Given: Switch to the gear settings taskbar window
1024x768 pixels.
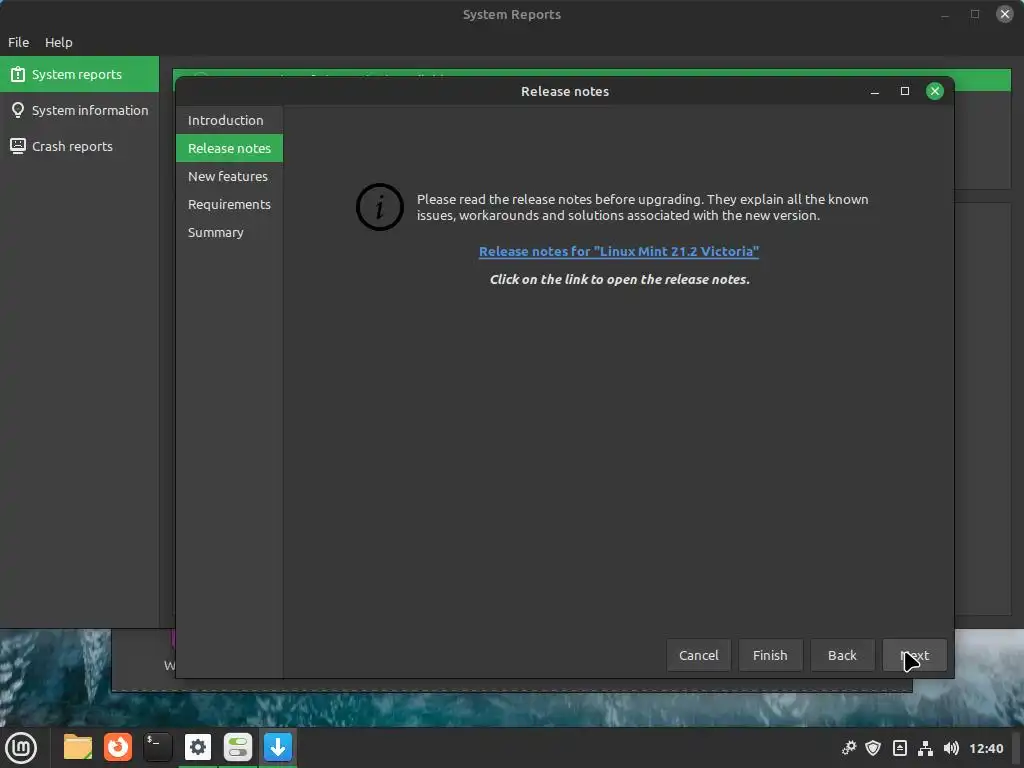Looking at the screenshot, I should coord(198,747).
